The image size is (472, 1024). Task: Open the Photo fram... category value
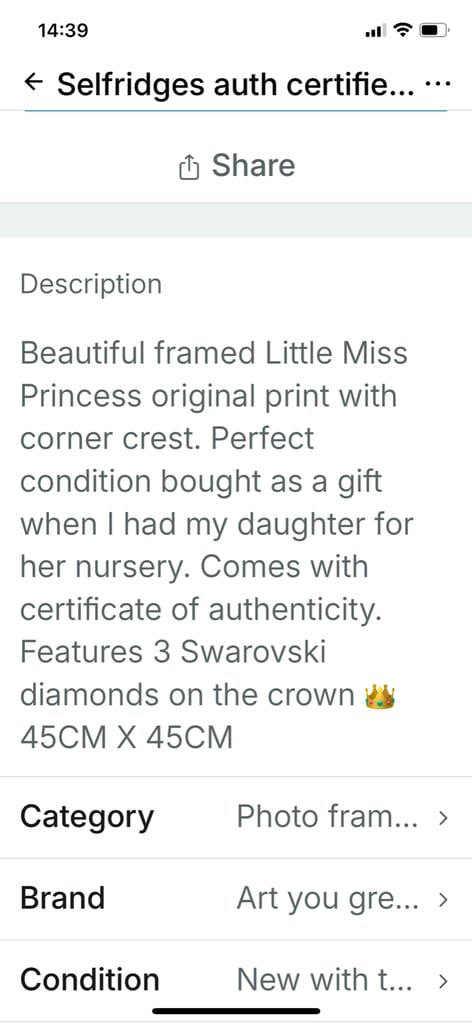pyautogui.click(x=327, y=817)
